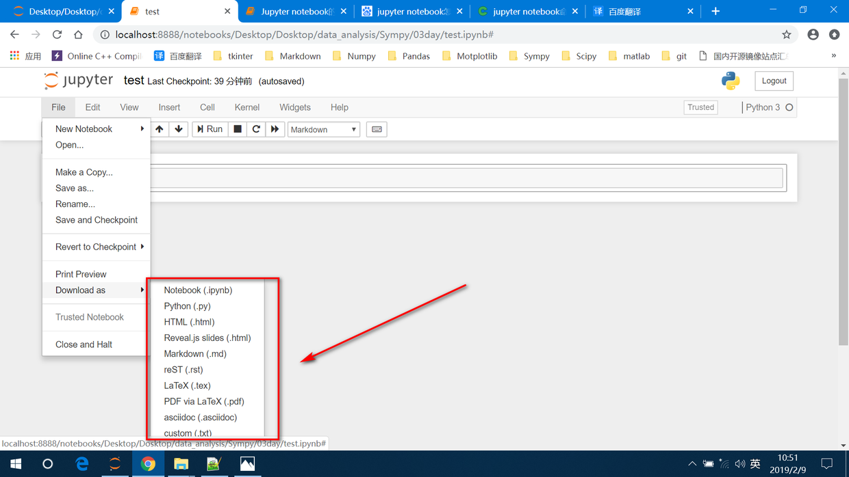
Task: Open the notification center icon
Action: click(827, 463)
